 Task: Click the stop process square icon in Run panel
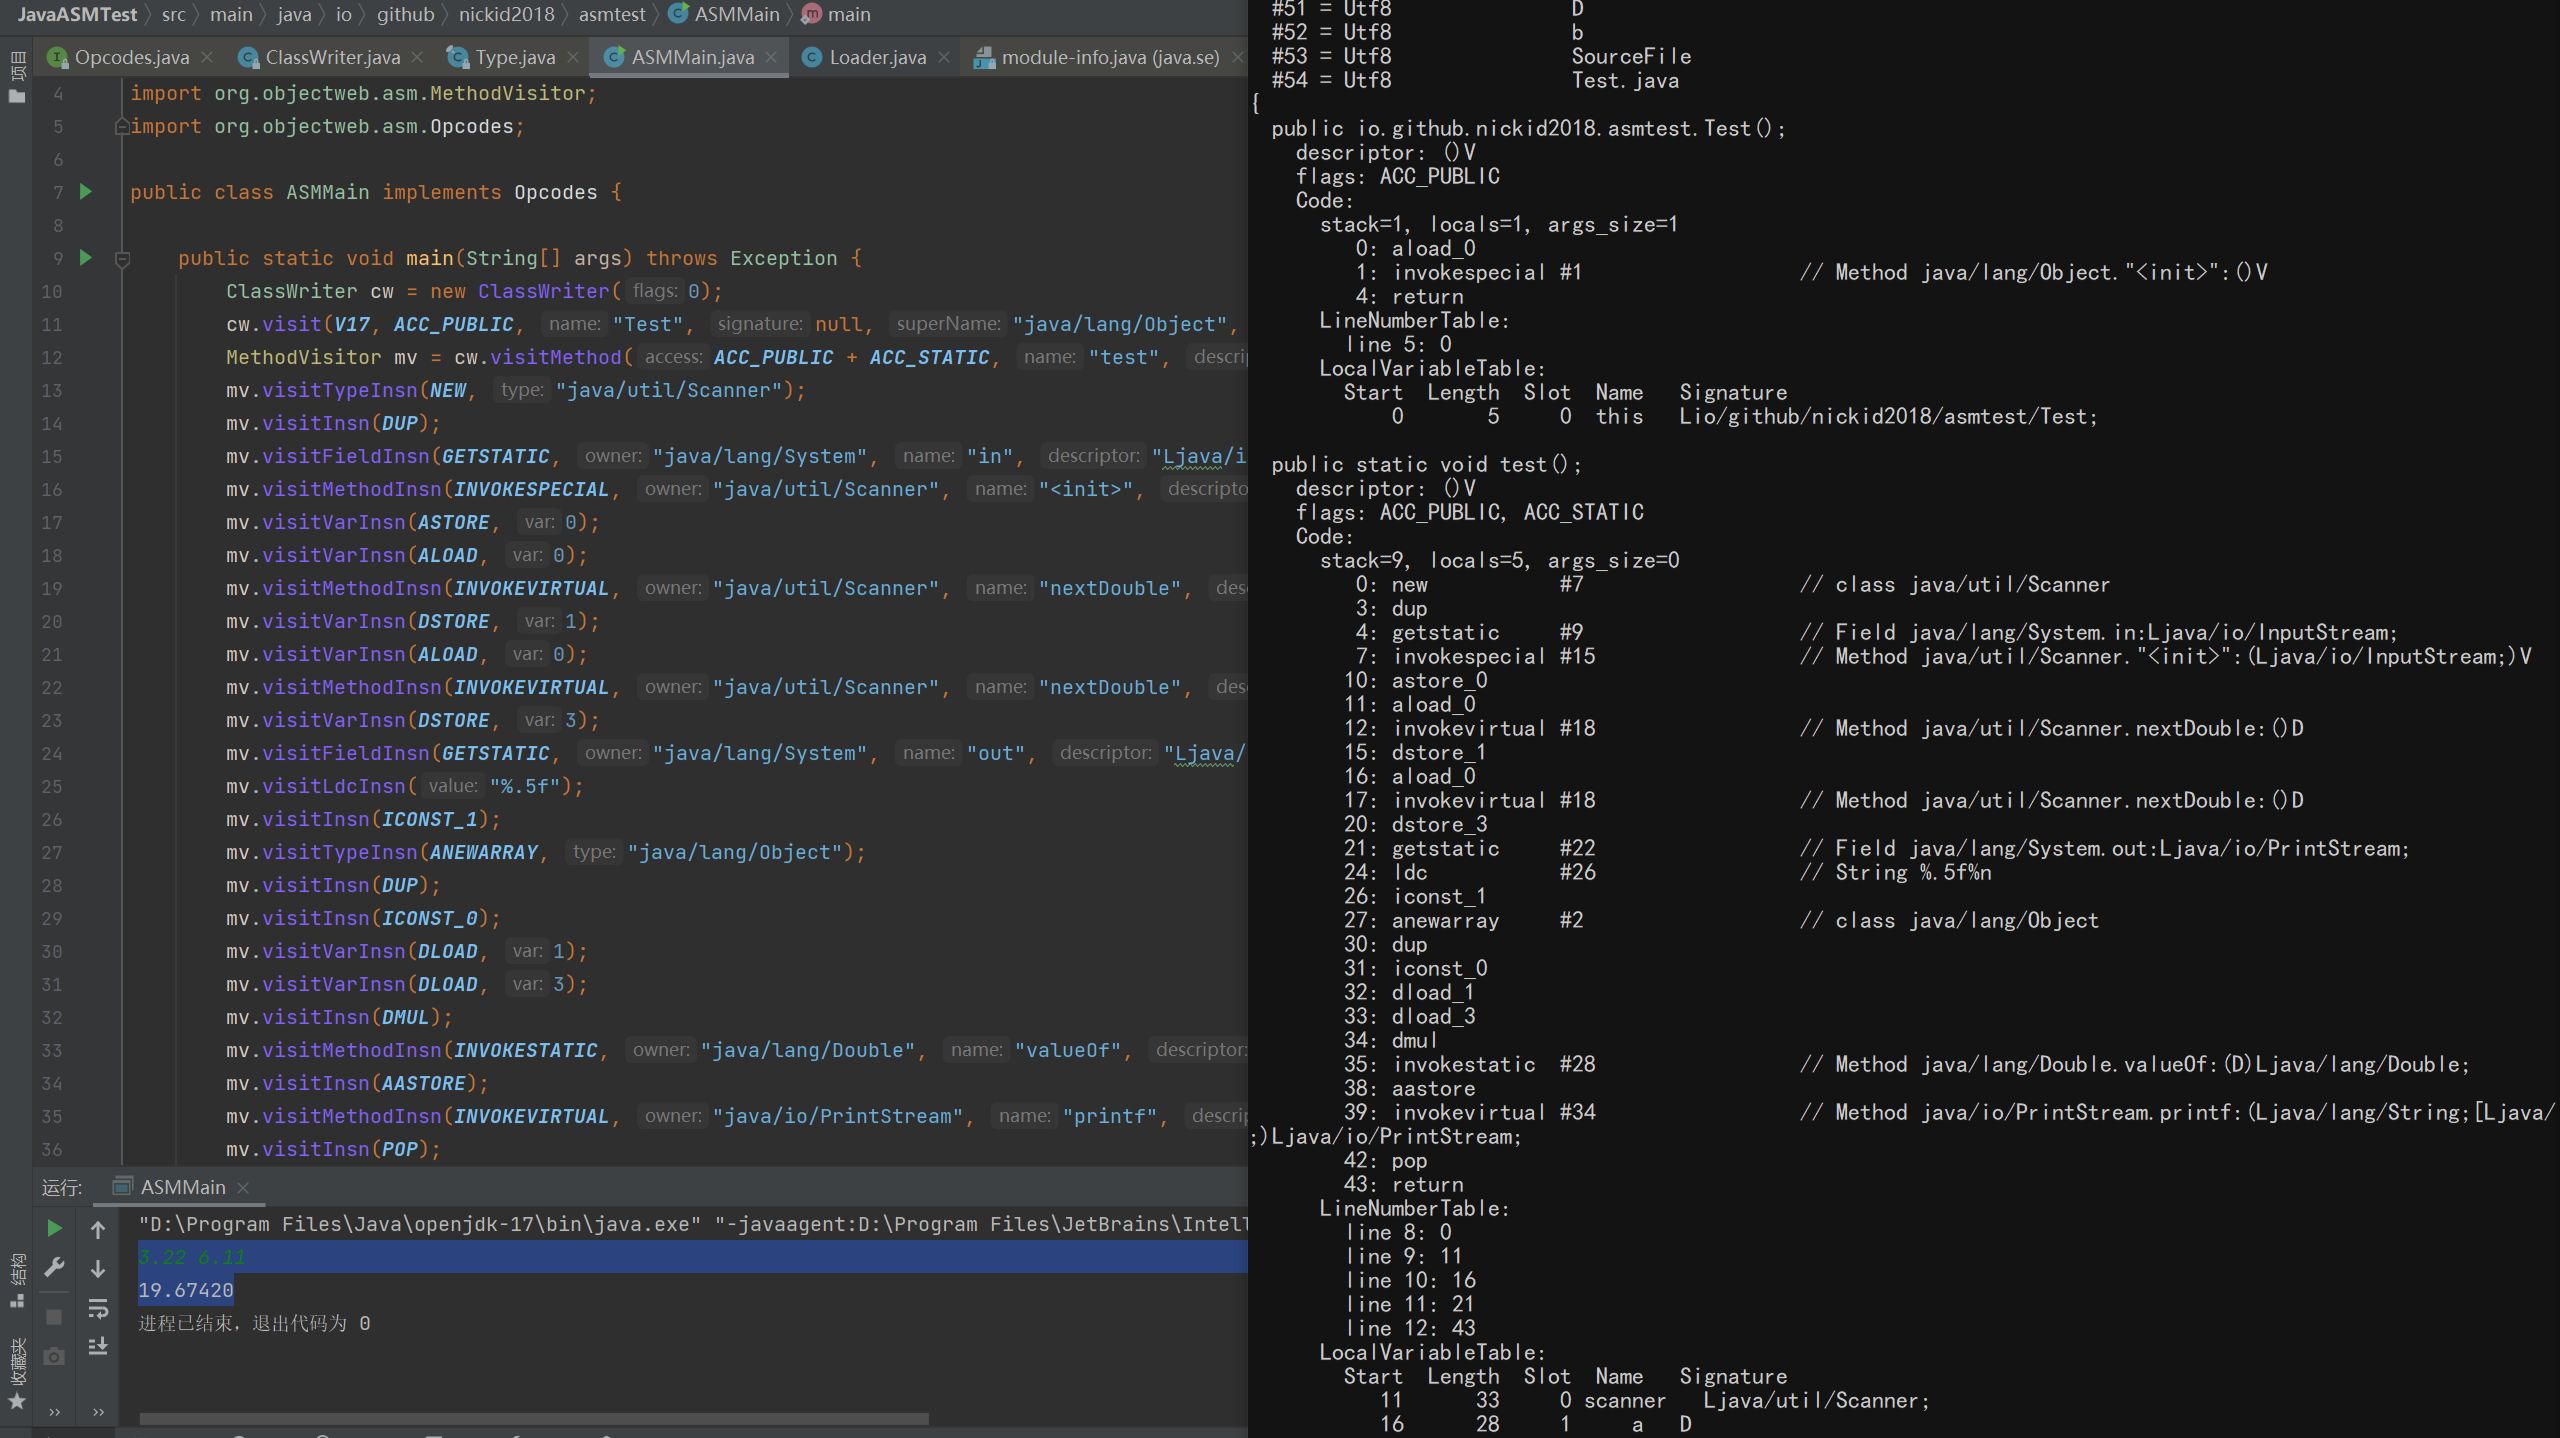(x=55, y=1317)
